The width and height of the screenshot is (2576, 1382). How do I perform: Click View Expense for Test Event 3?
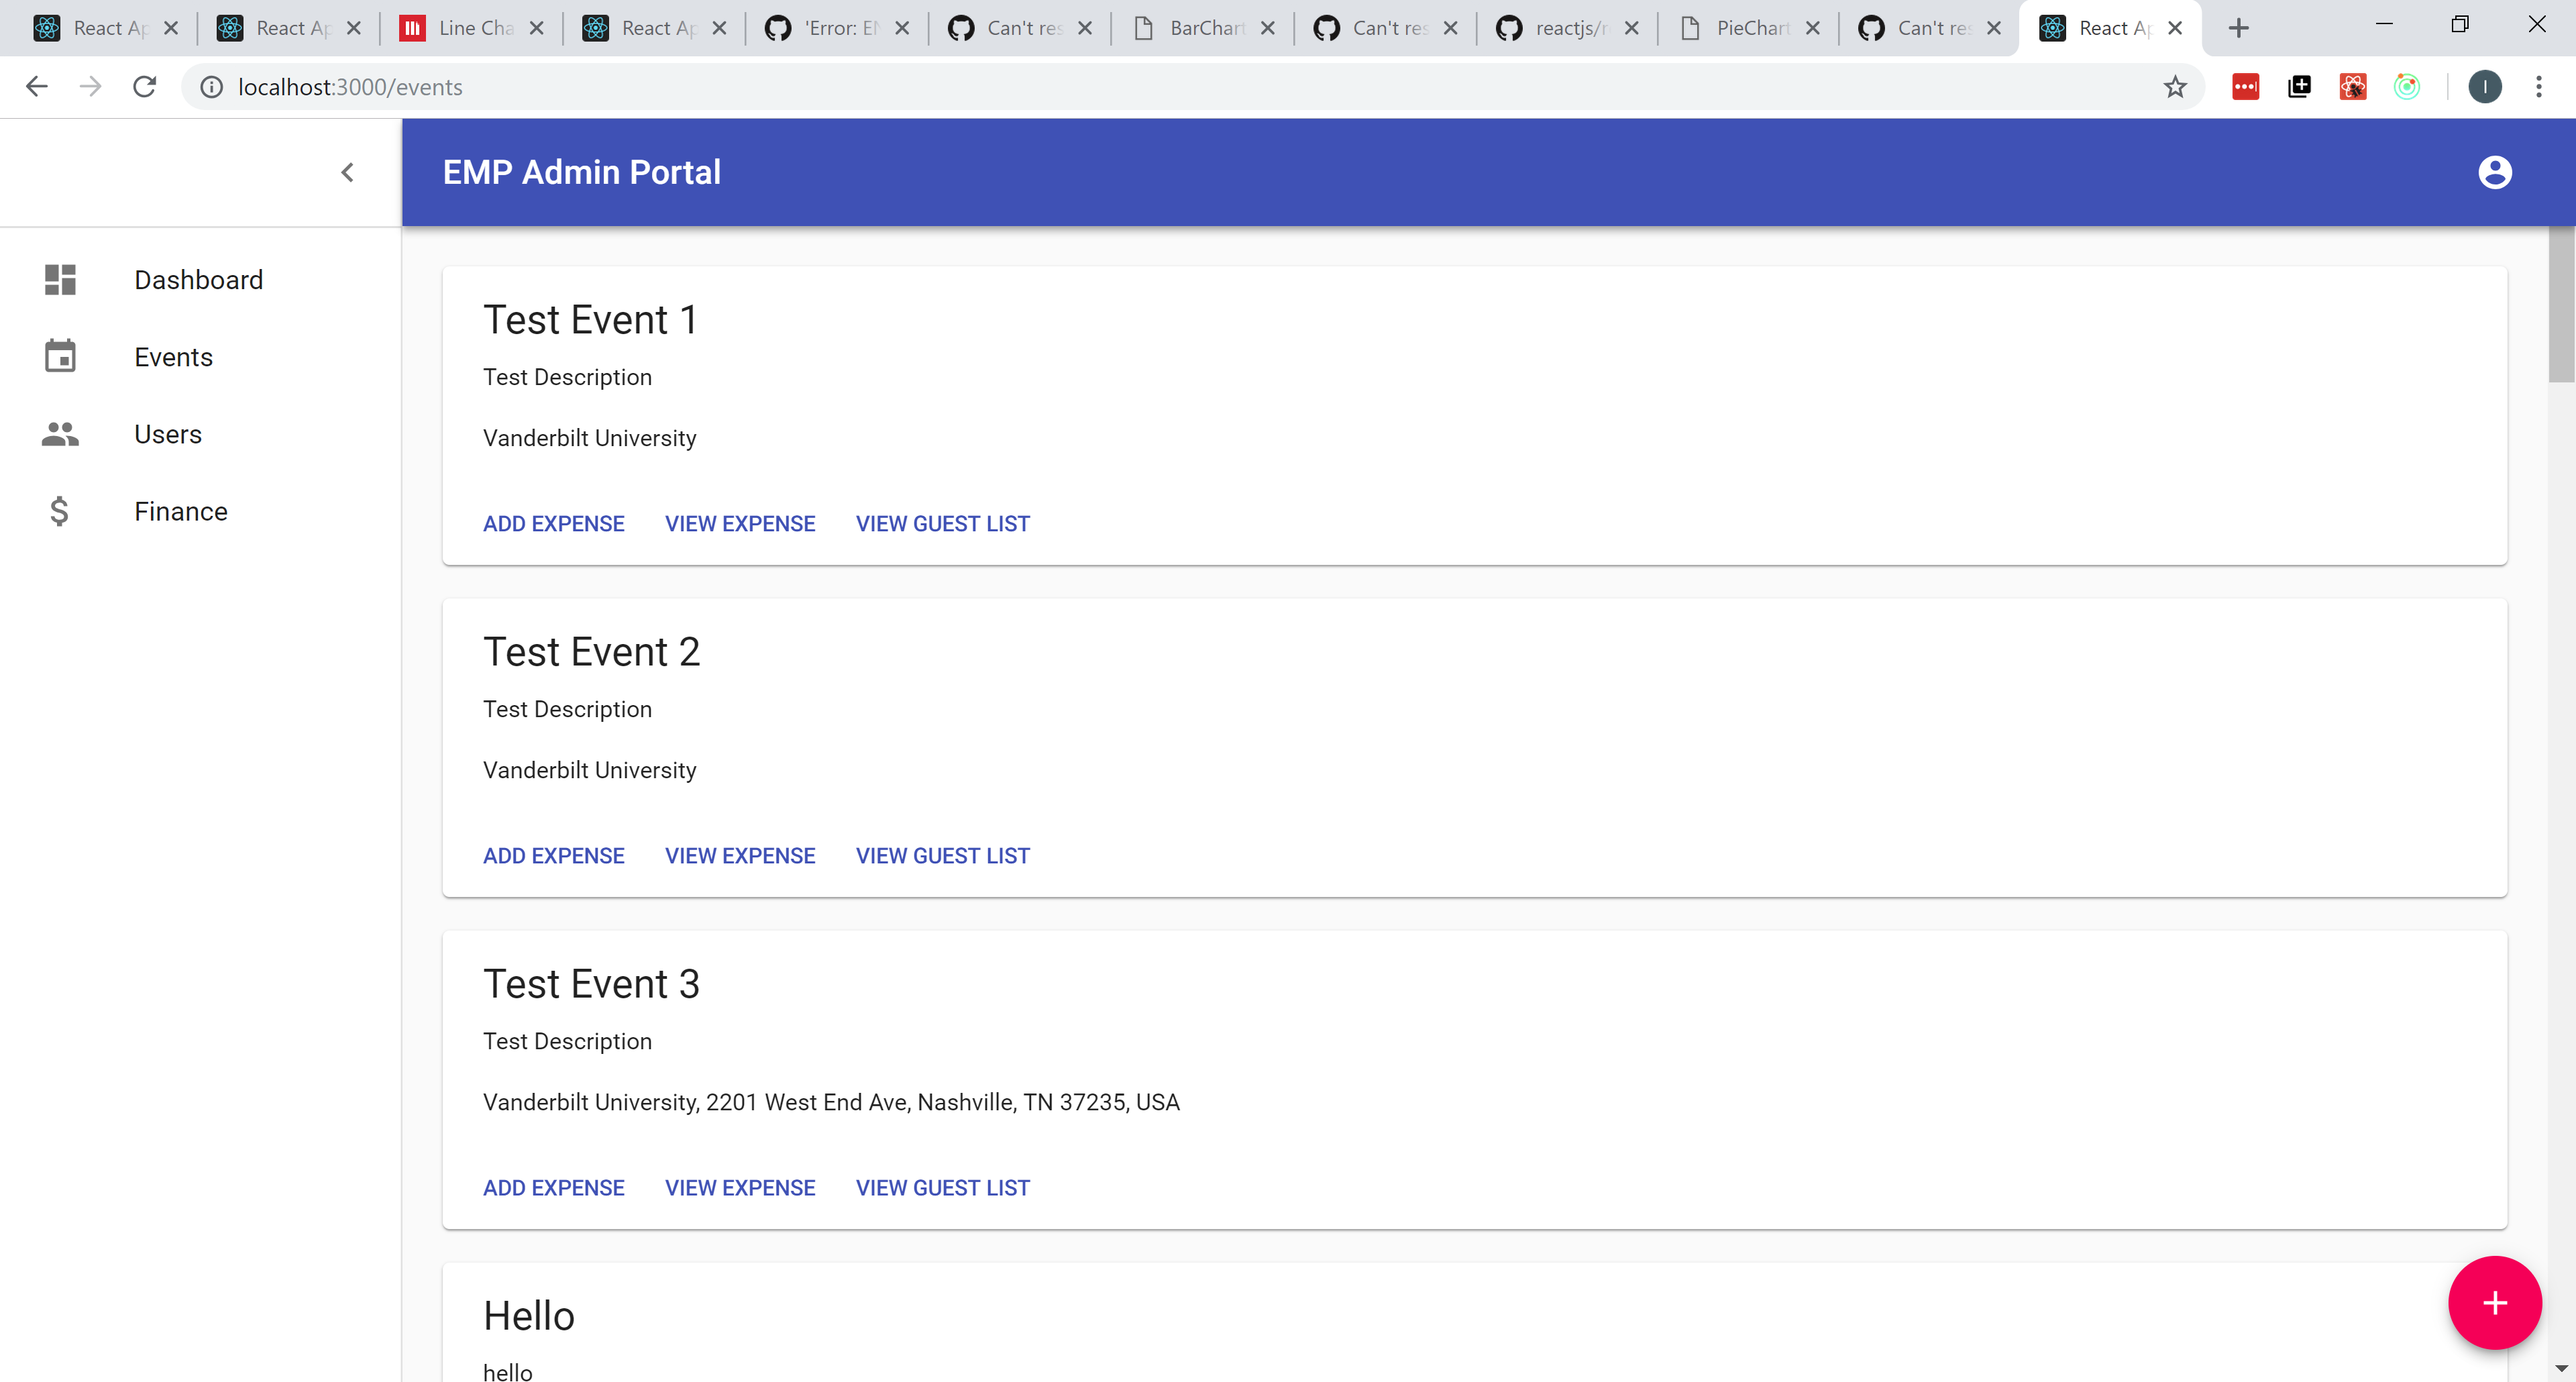point(740,1188)
